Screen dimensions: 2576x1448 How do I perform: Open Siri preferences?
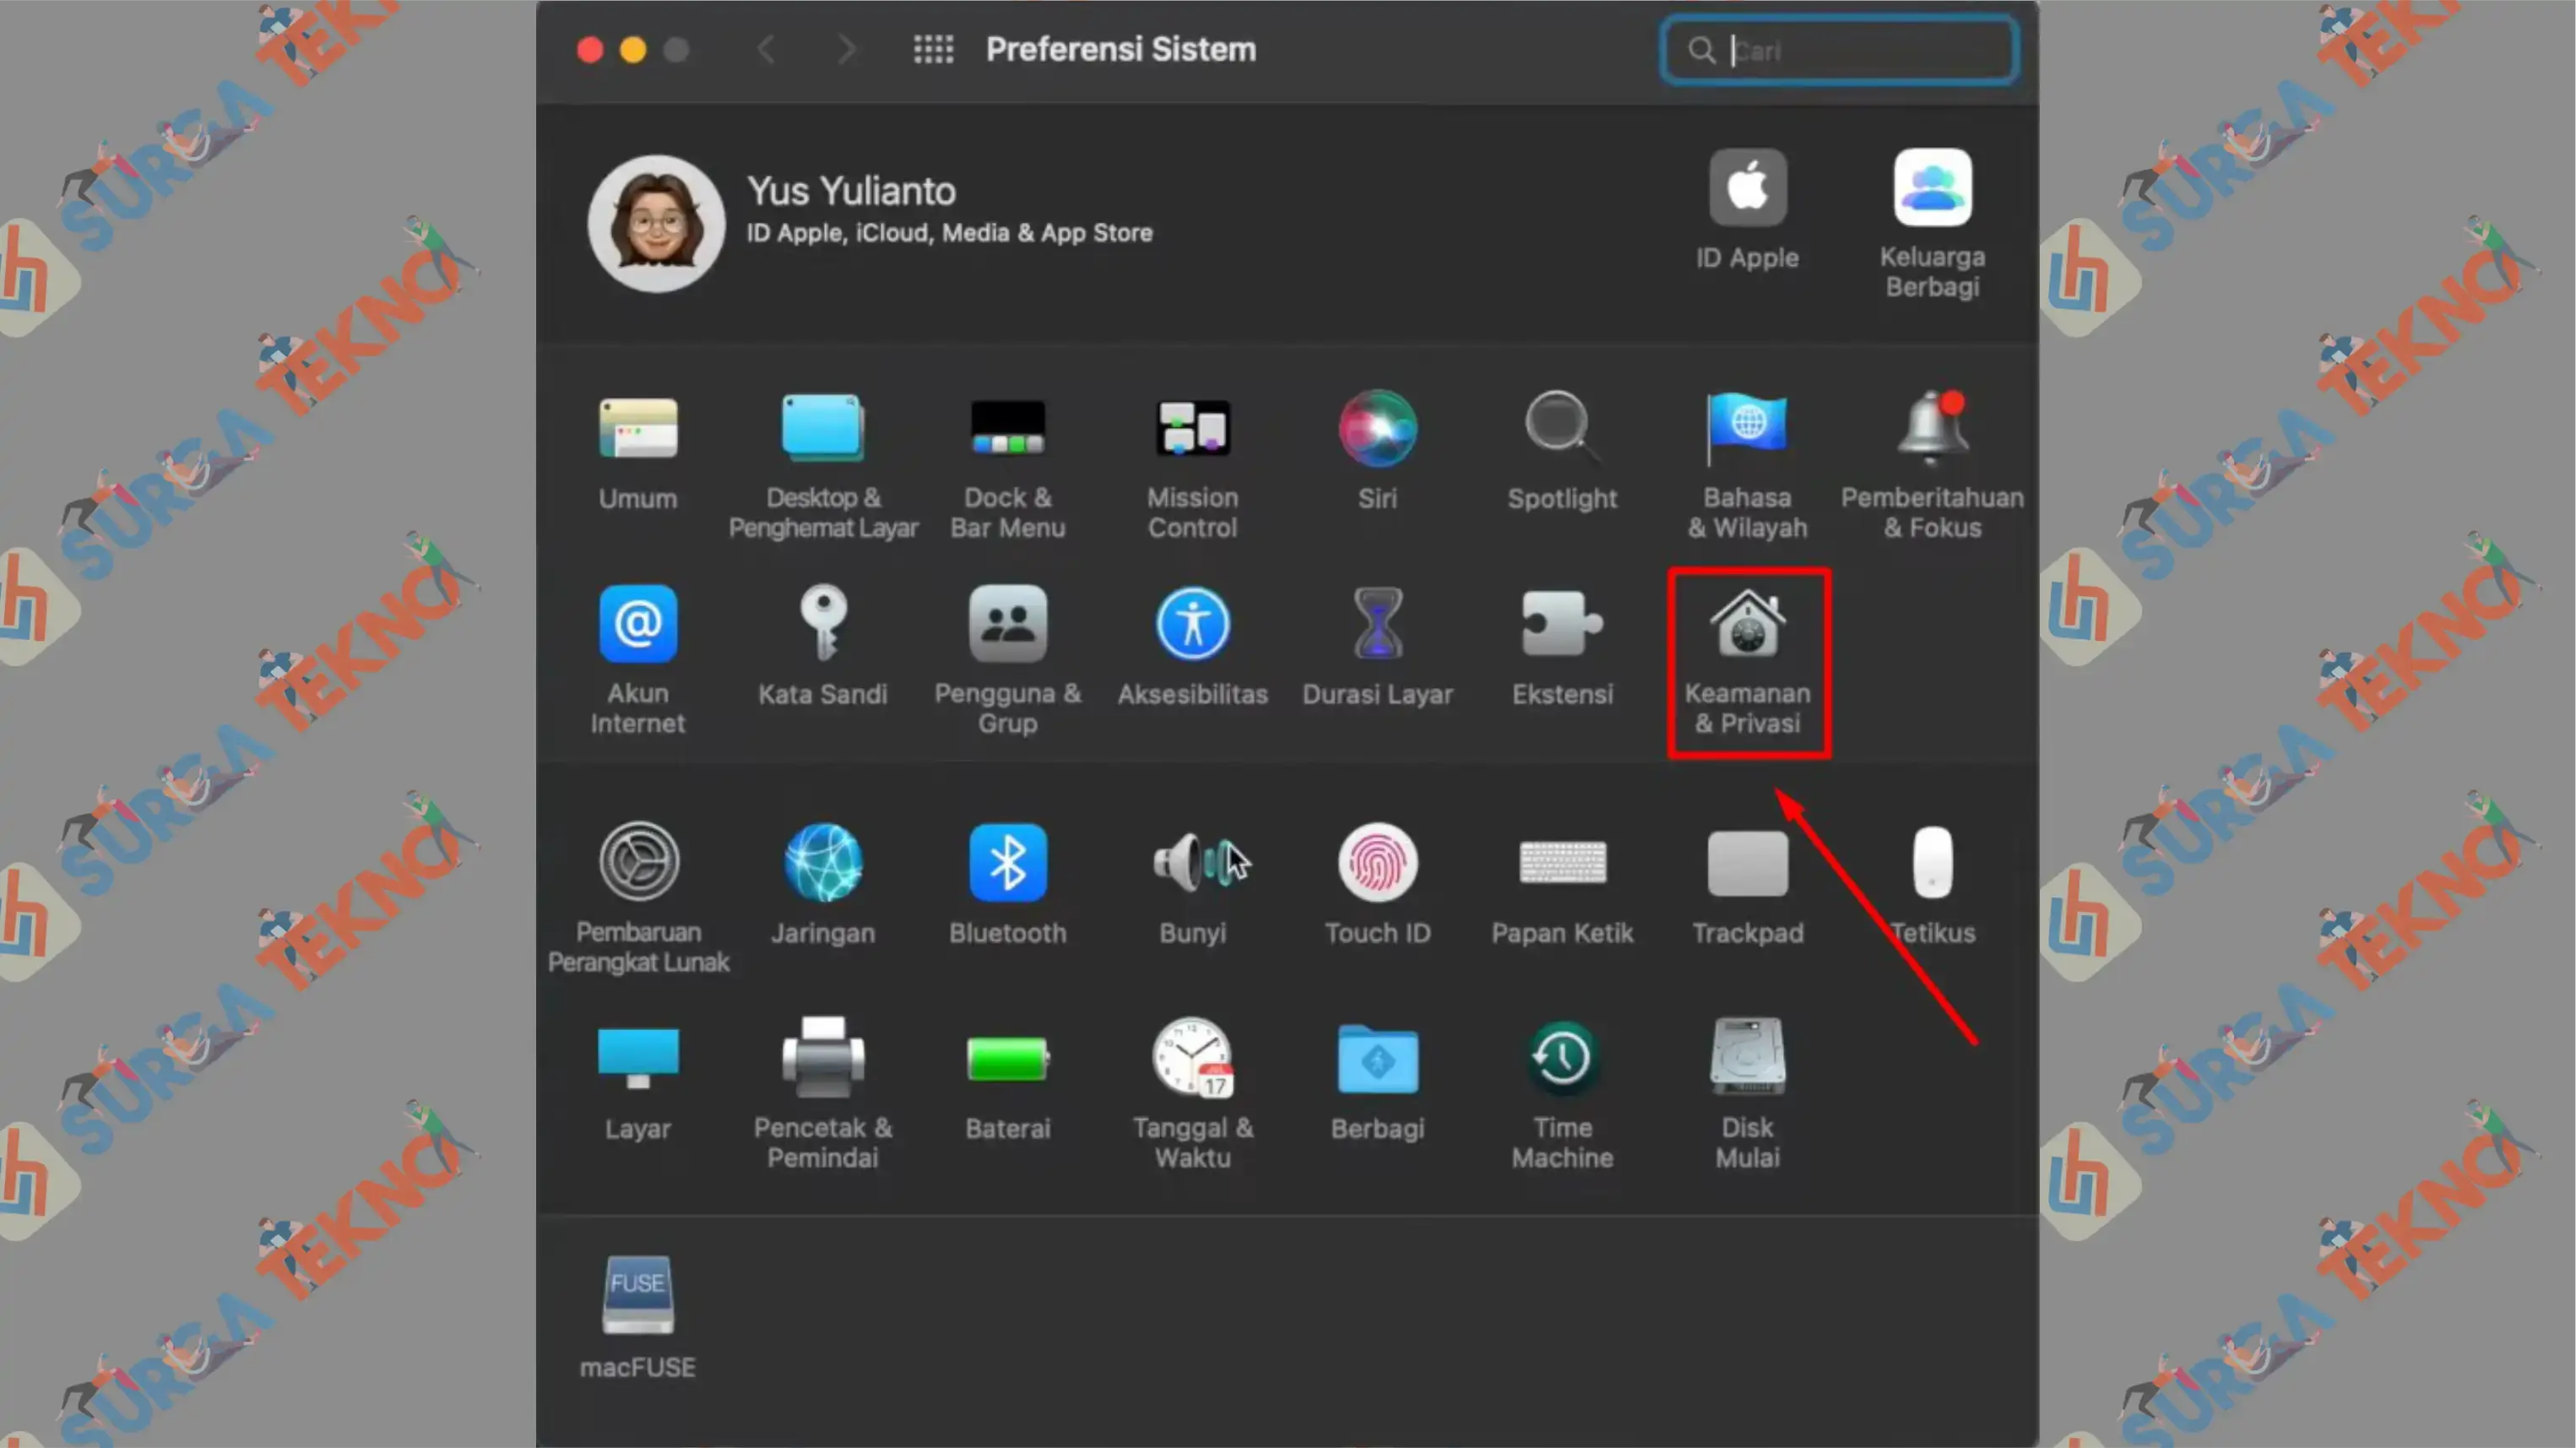1377,429
